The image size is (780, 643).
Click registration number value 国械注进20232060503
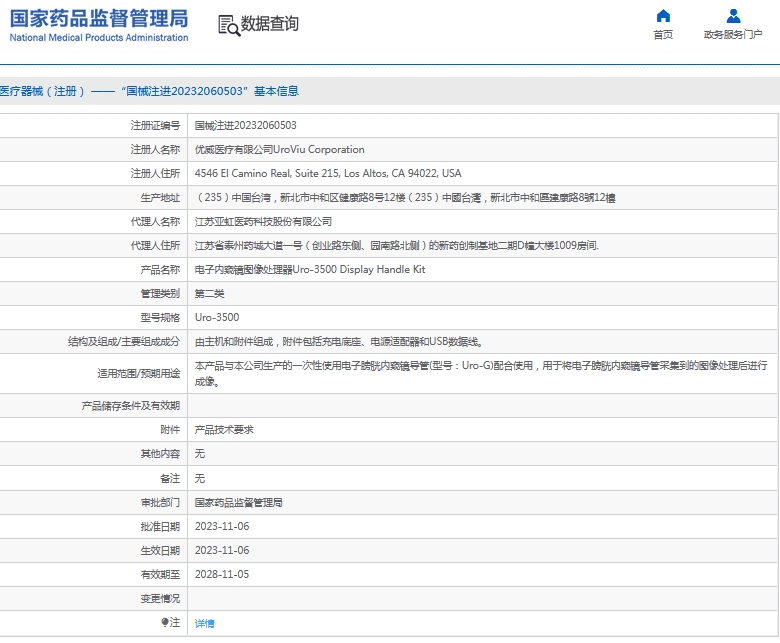pos(245,125)
